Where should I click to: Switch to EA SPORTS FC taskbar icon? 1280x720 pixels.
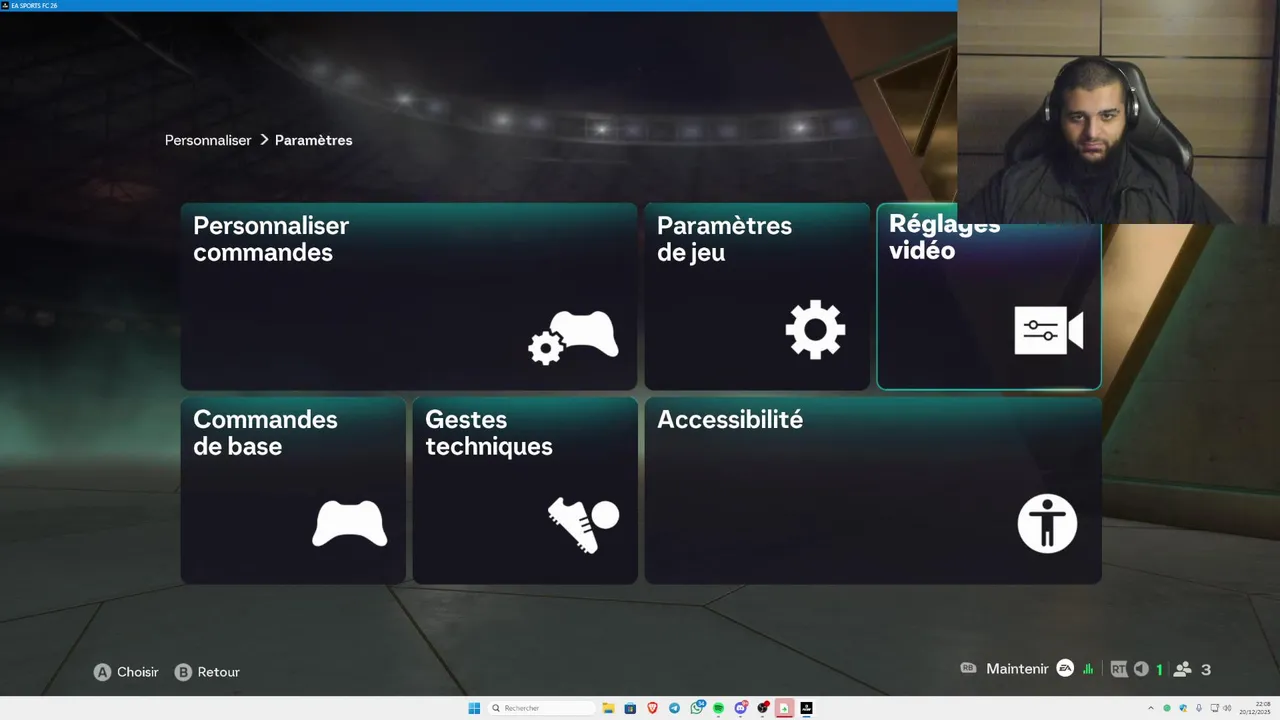(x=806, y=708)
